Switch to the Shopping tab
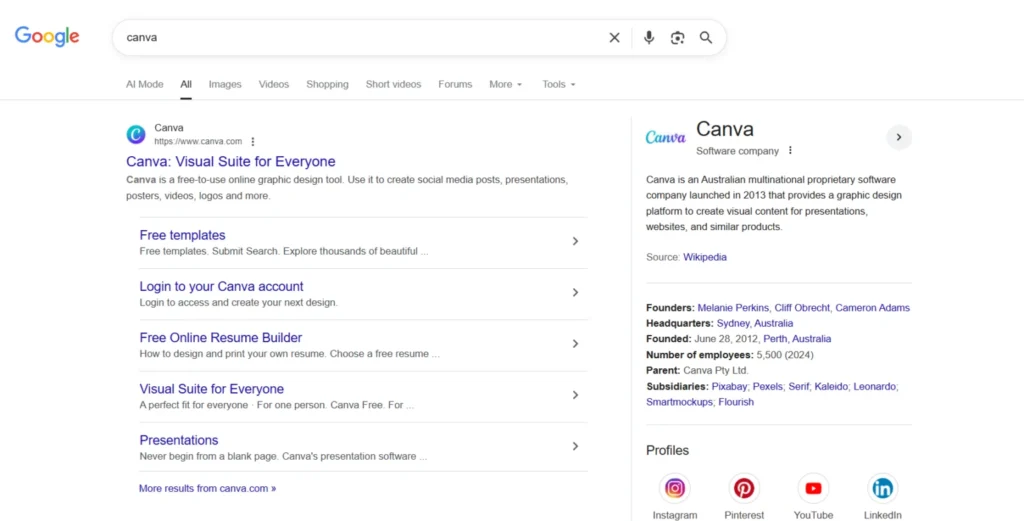 coord(327,84)
